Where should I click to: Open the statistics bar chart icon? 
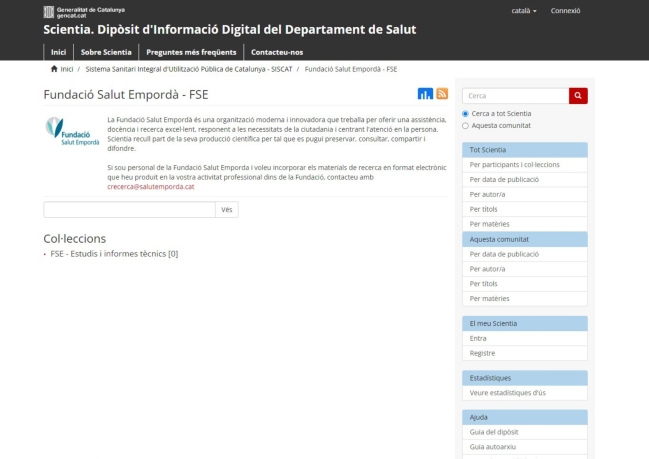425,94
